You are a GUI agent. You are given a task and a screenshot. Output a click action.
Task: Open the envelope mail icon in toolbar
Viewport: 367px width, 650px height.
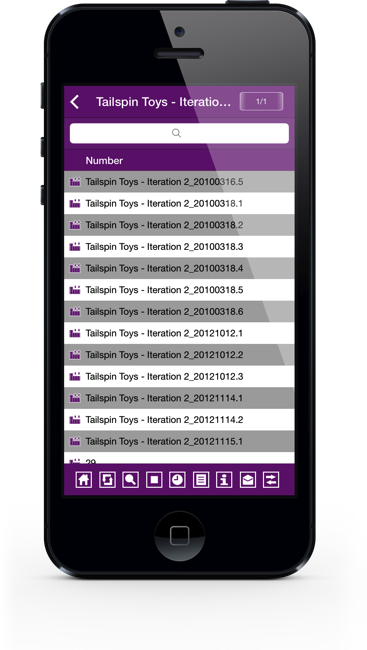pos(248,480)
